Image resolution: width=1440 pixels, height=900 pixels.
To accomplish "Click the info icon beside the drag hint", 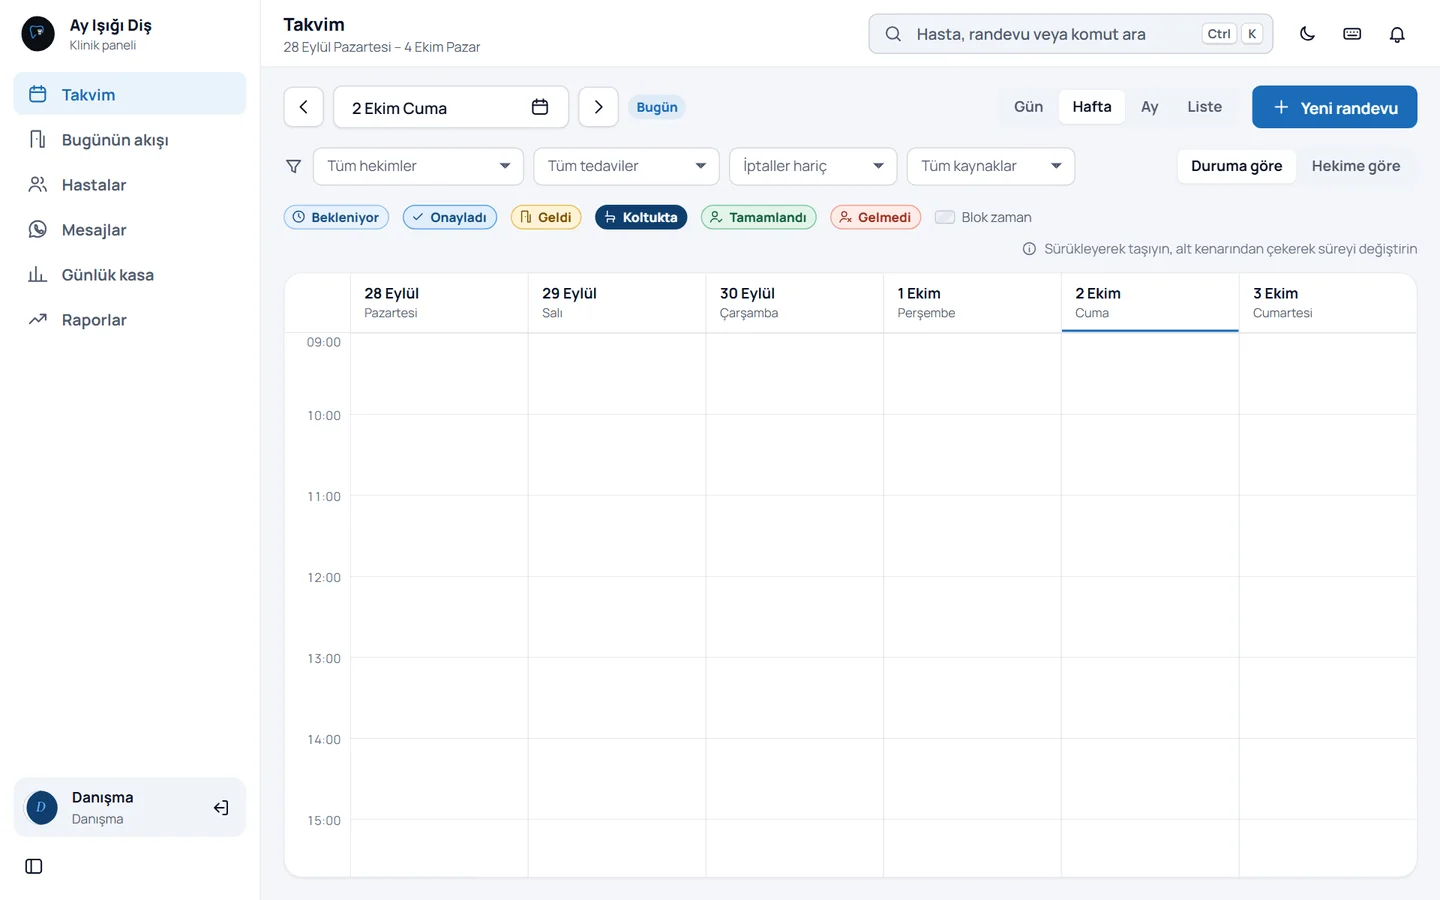I will [1029, 249].
